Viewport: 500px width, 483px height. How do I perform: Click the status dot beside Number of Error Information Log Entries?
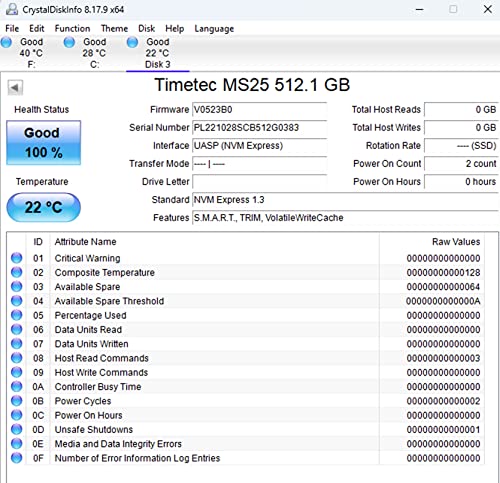click(x=16, y=458)
